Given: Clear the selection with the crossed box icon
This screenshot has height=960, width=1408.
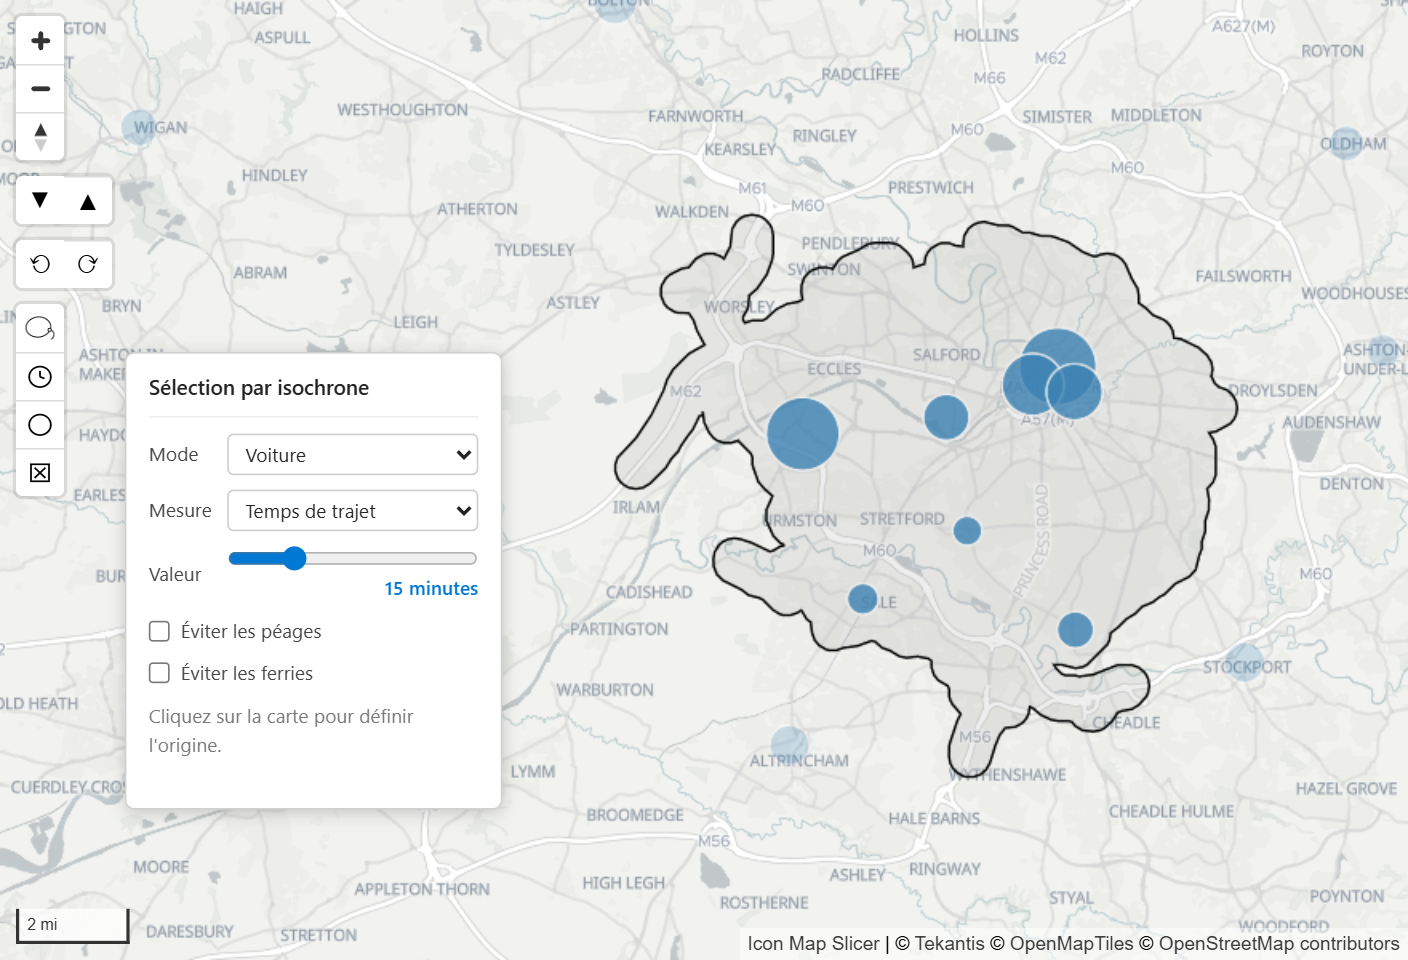Looking at the screenshot, I should (40, 473).
